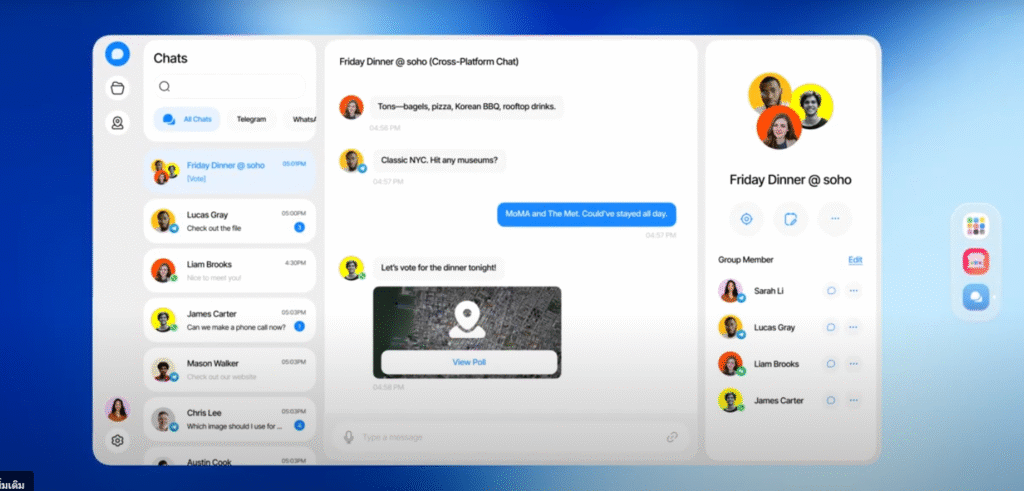
Task: Switch to the Telegram filter tab
Action: pyautogui.click(x=251, y=119)
